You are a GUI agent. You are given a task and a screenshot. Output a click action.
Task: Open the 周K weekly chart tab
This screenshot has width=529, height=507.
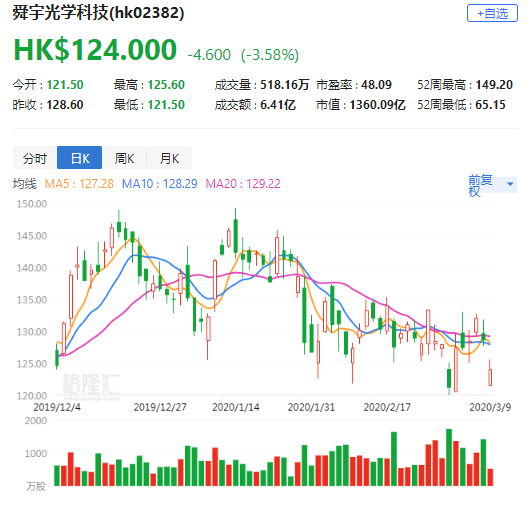click(124, 158)
